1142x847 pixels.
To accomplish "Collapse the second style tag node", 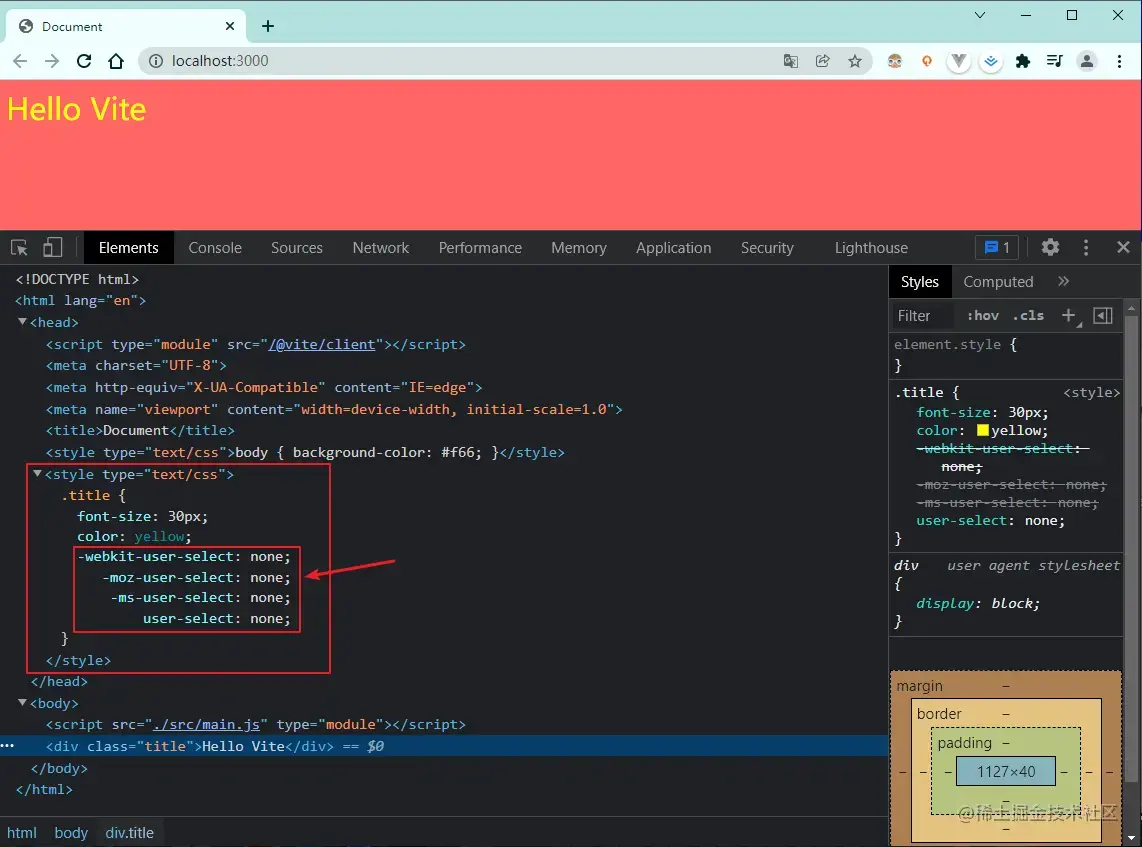I will [x=37, y=473].
